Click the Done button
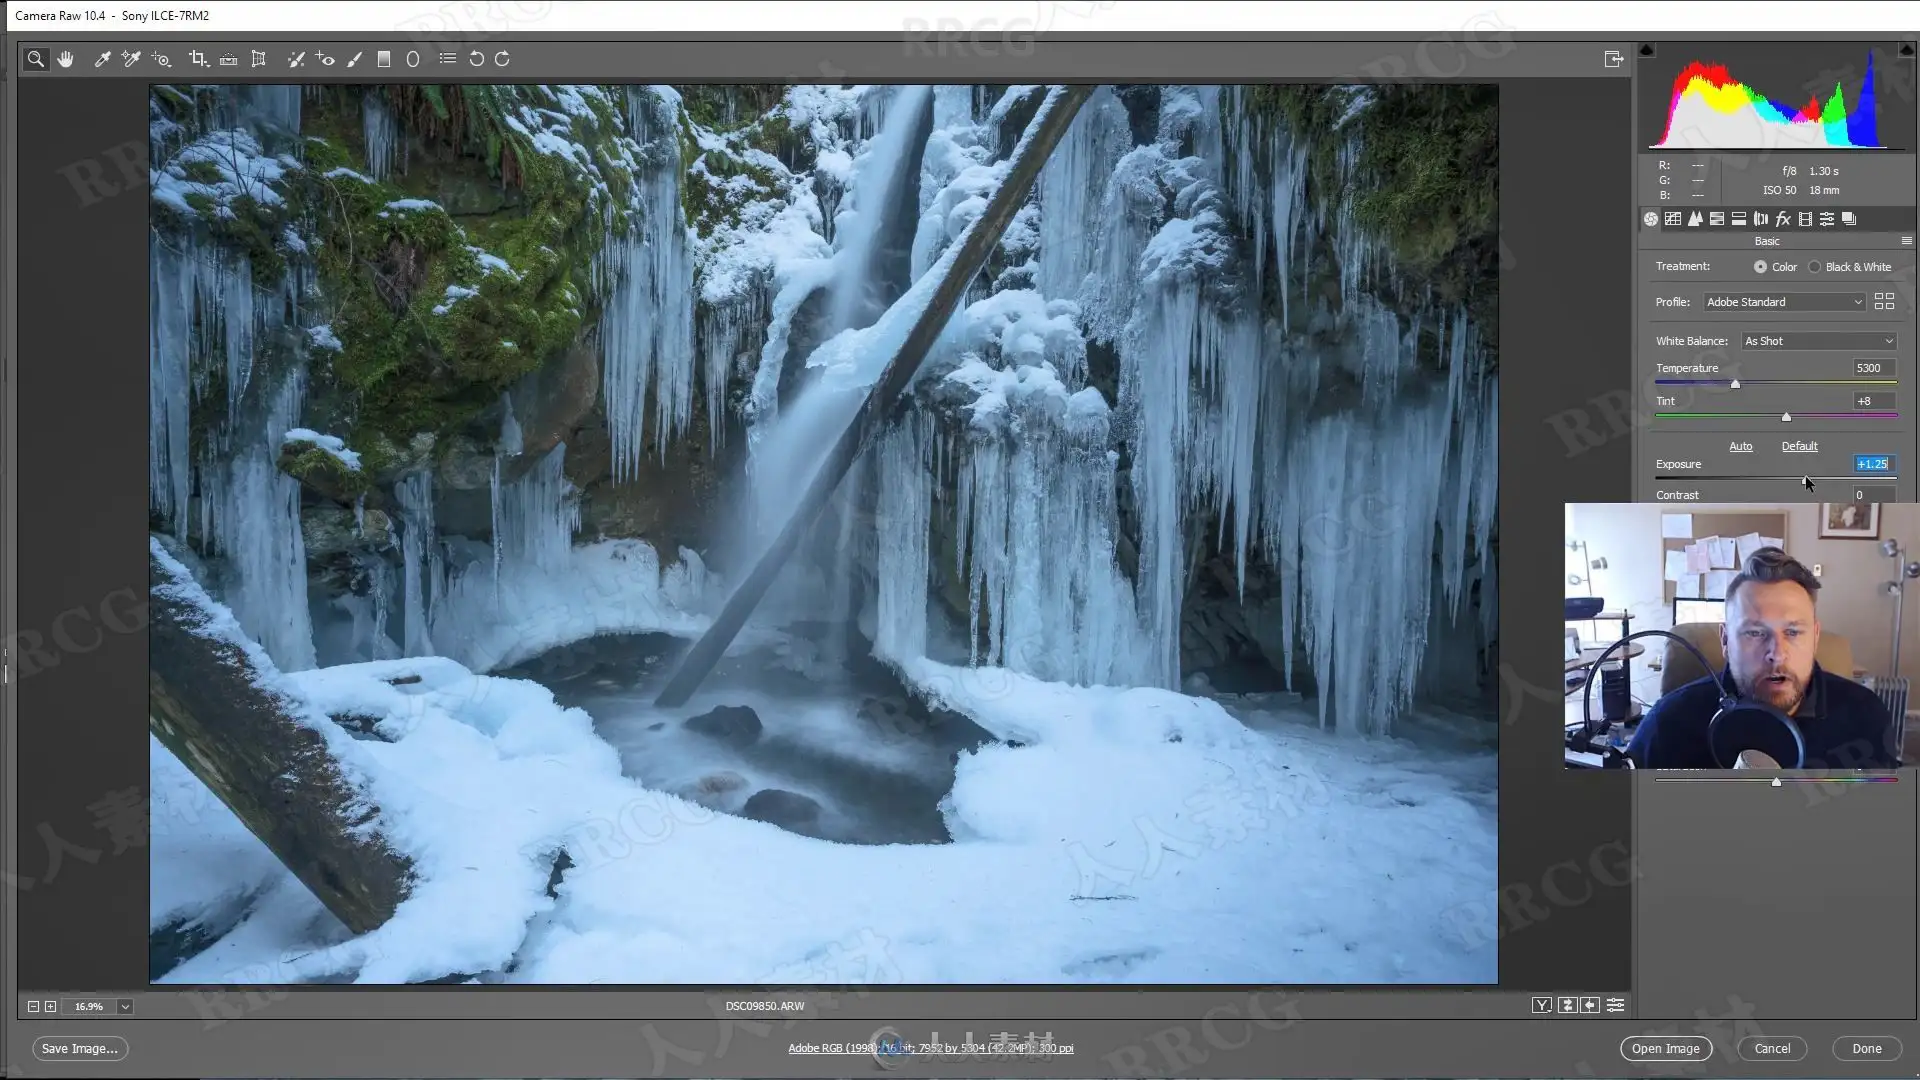 (1867, 1049)
